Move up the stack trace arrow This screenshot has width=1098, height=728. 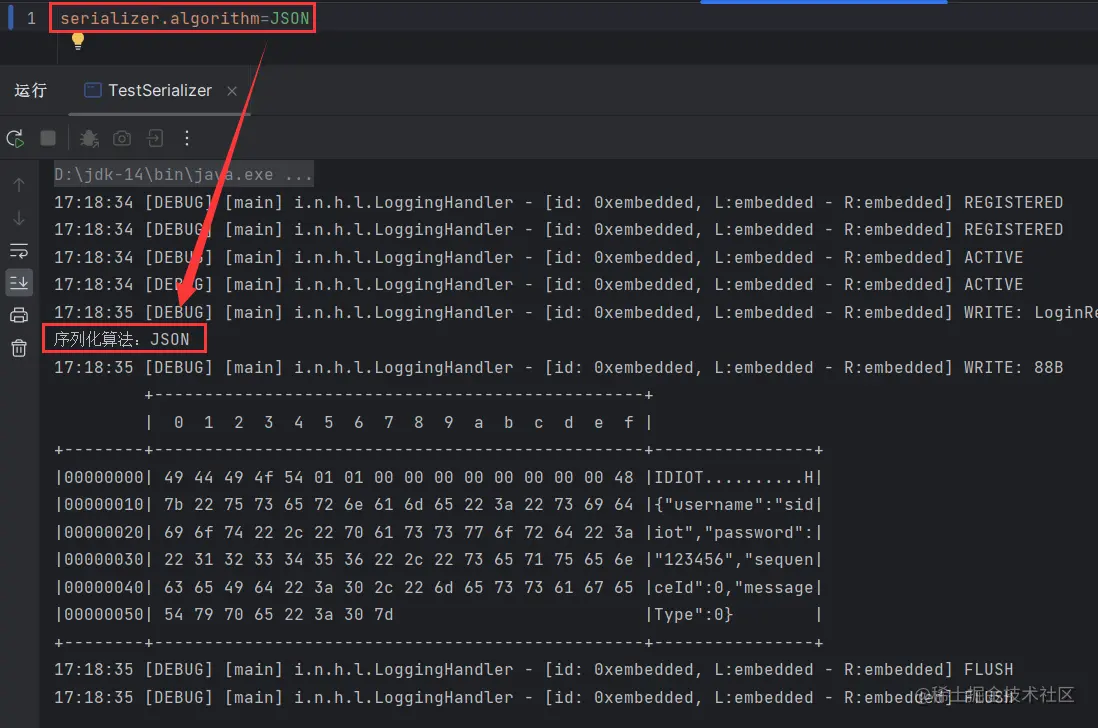point(19,185)
